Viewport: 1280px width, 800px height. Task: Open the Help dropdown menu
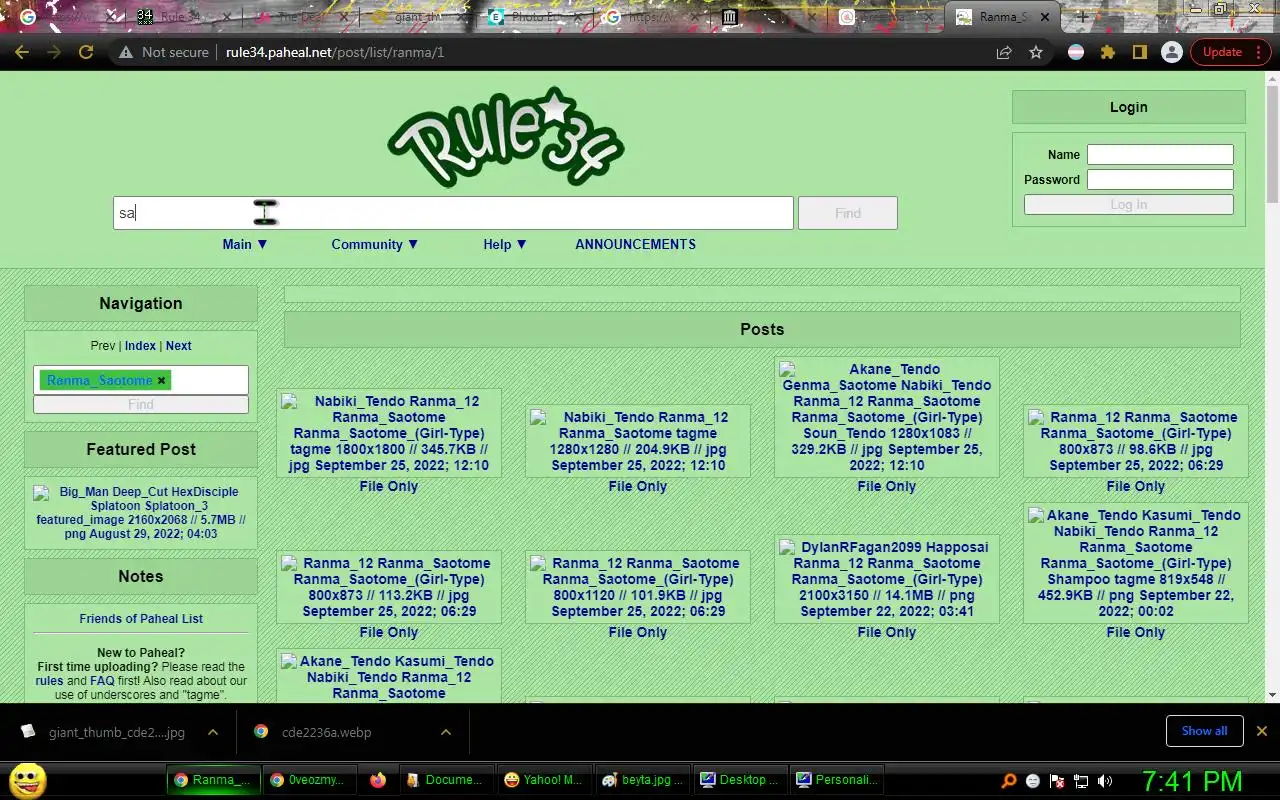[505, 244]
